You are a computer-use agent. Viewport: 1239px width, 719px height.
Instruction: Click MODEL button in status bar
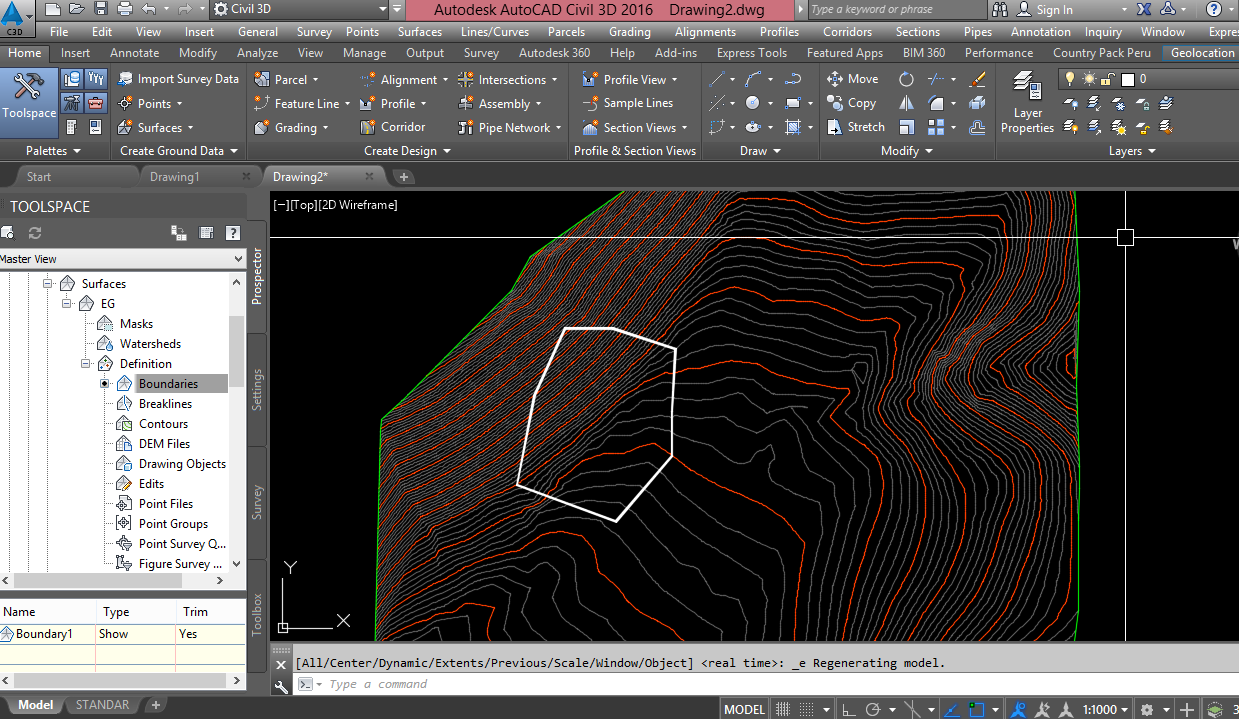pyautogui.click(x=744, y=709)
